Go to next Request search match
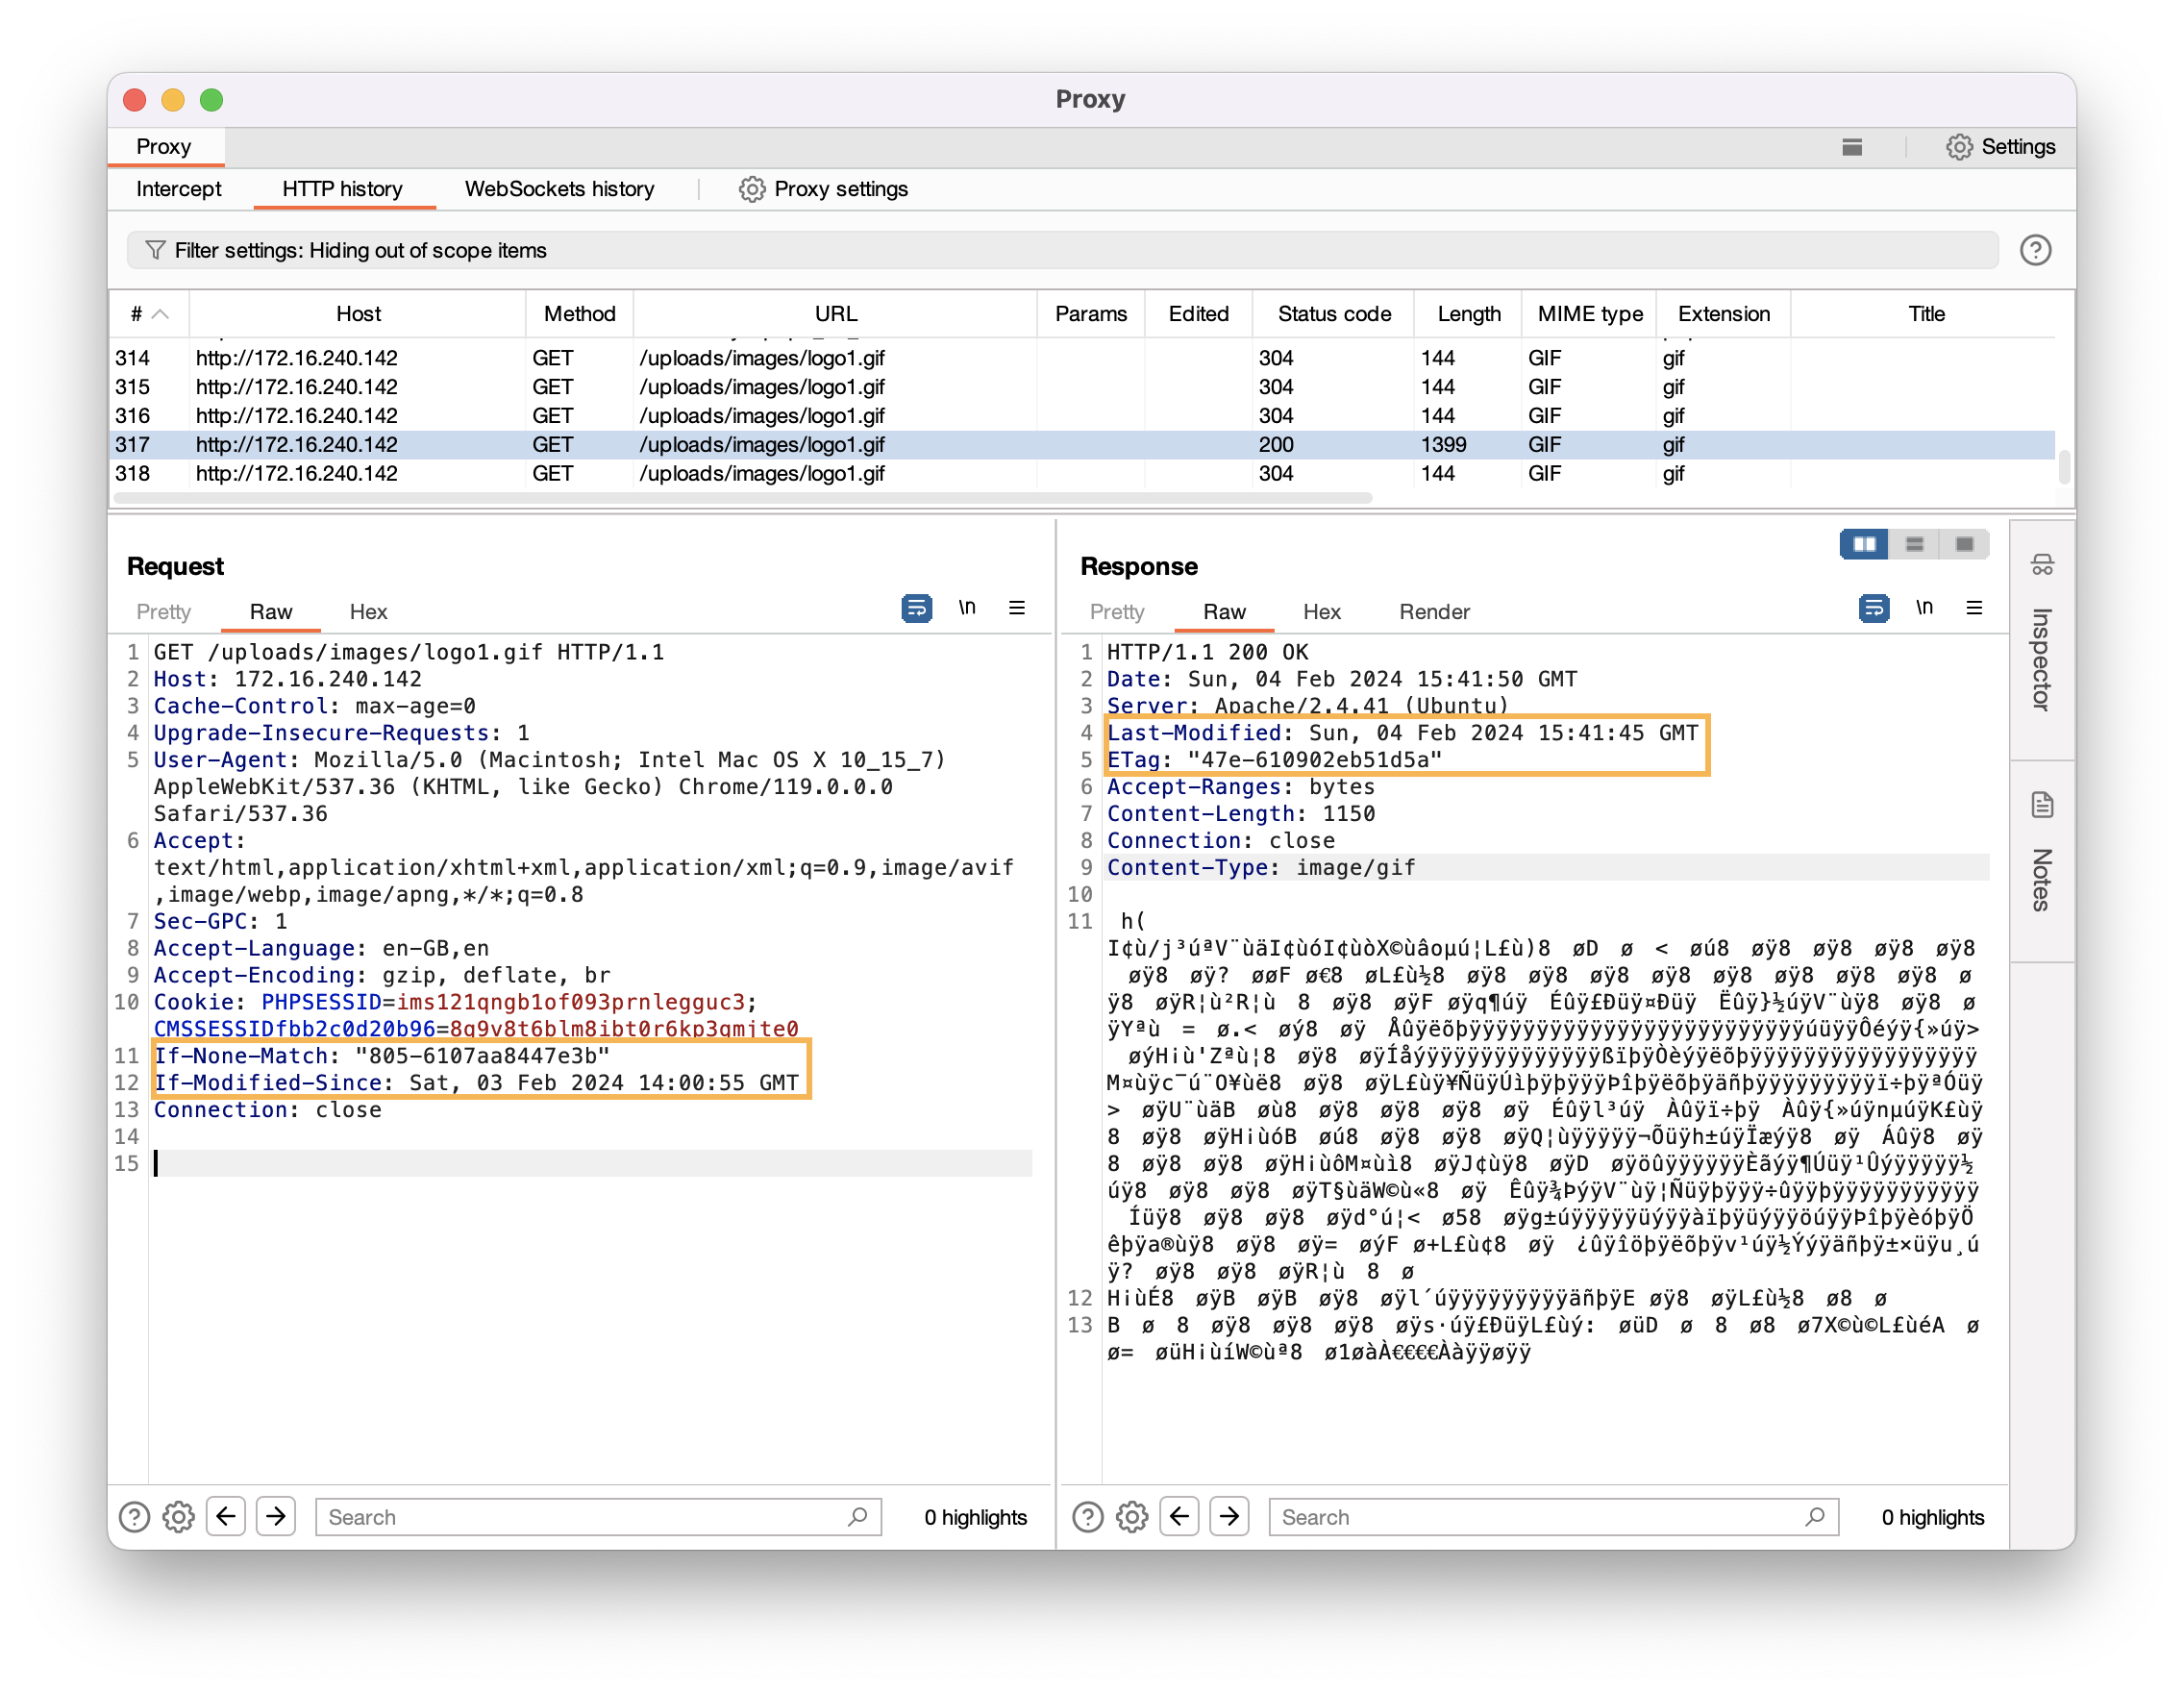The height and width of the screenshot is (1692, 2184). click(276, 1518)
